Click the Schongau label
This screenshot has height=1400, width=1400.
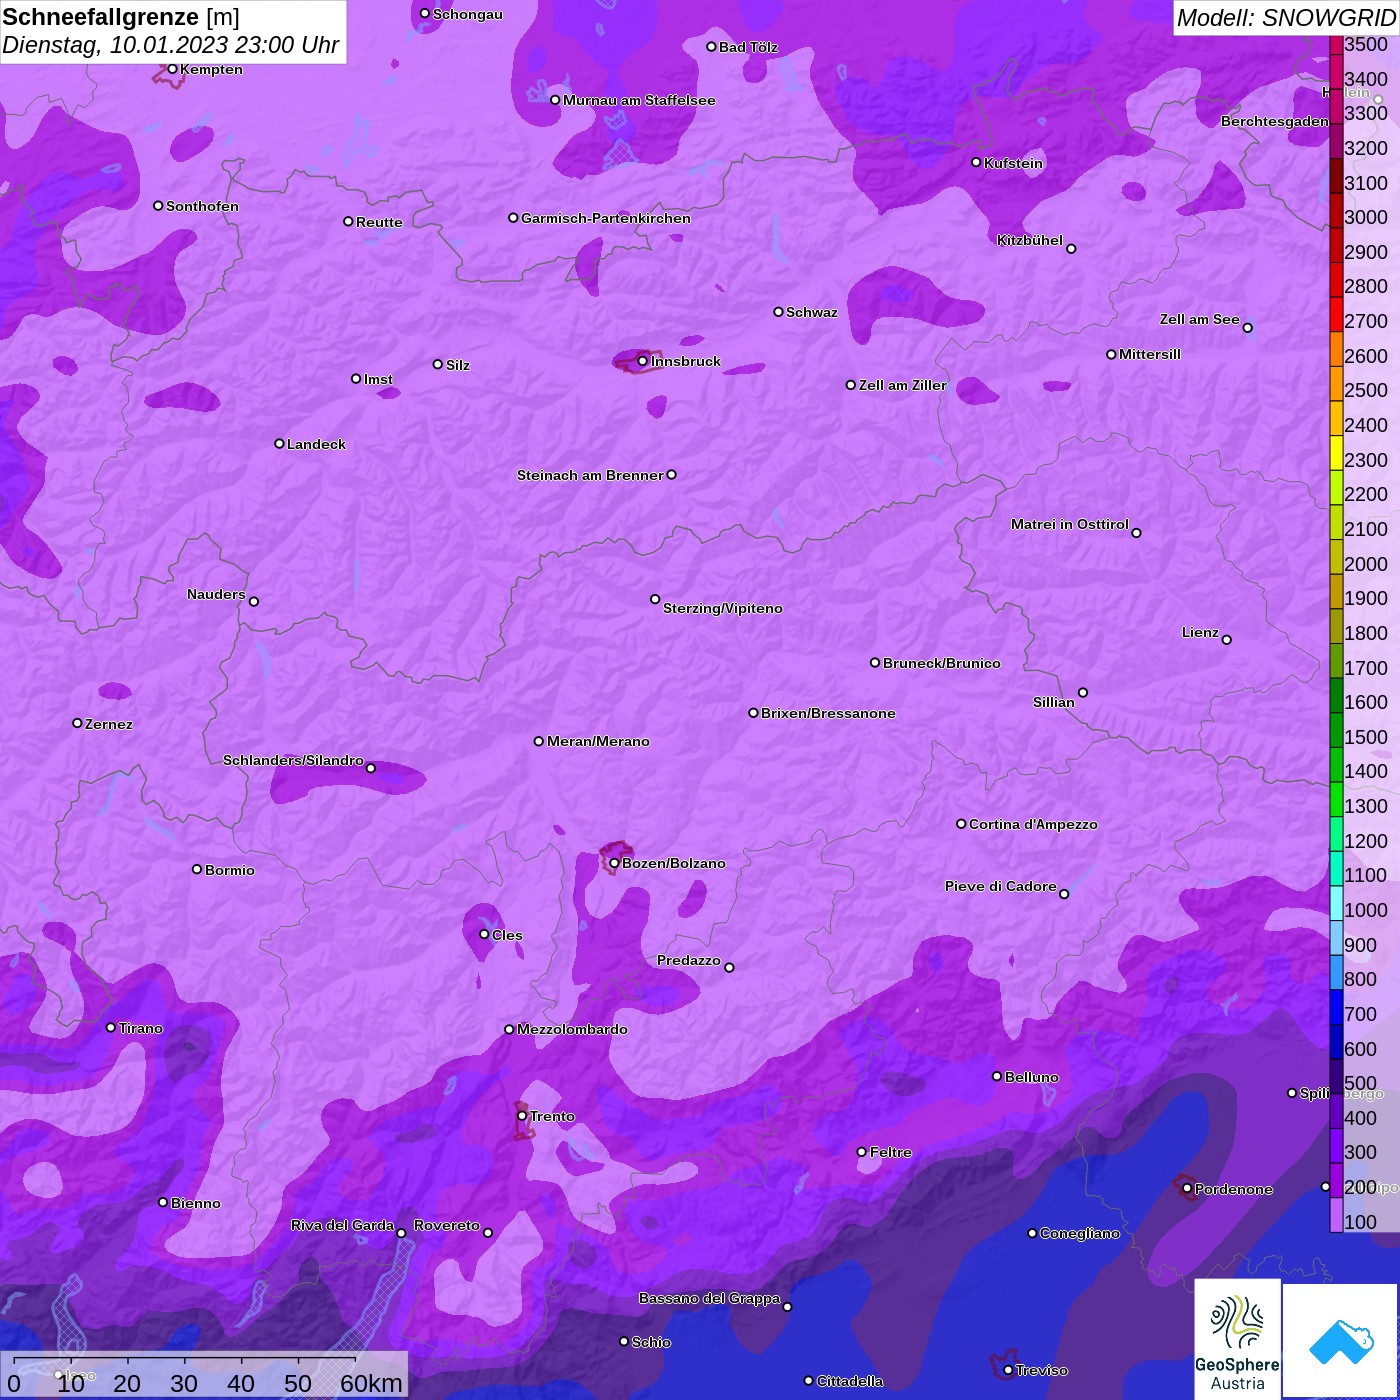click(467, 14)
